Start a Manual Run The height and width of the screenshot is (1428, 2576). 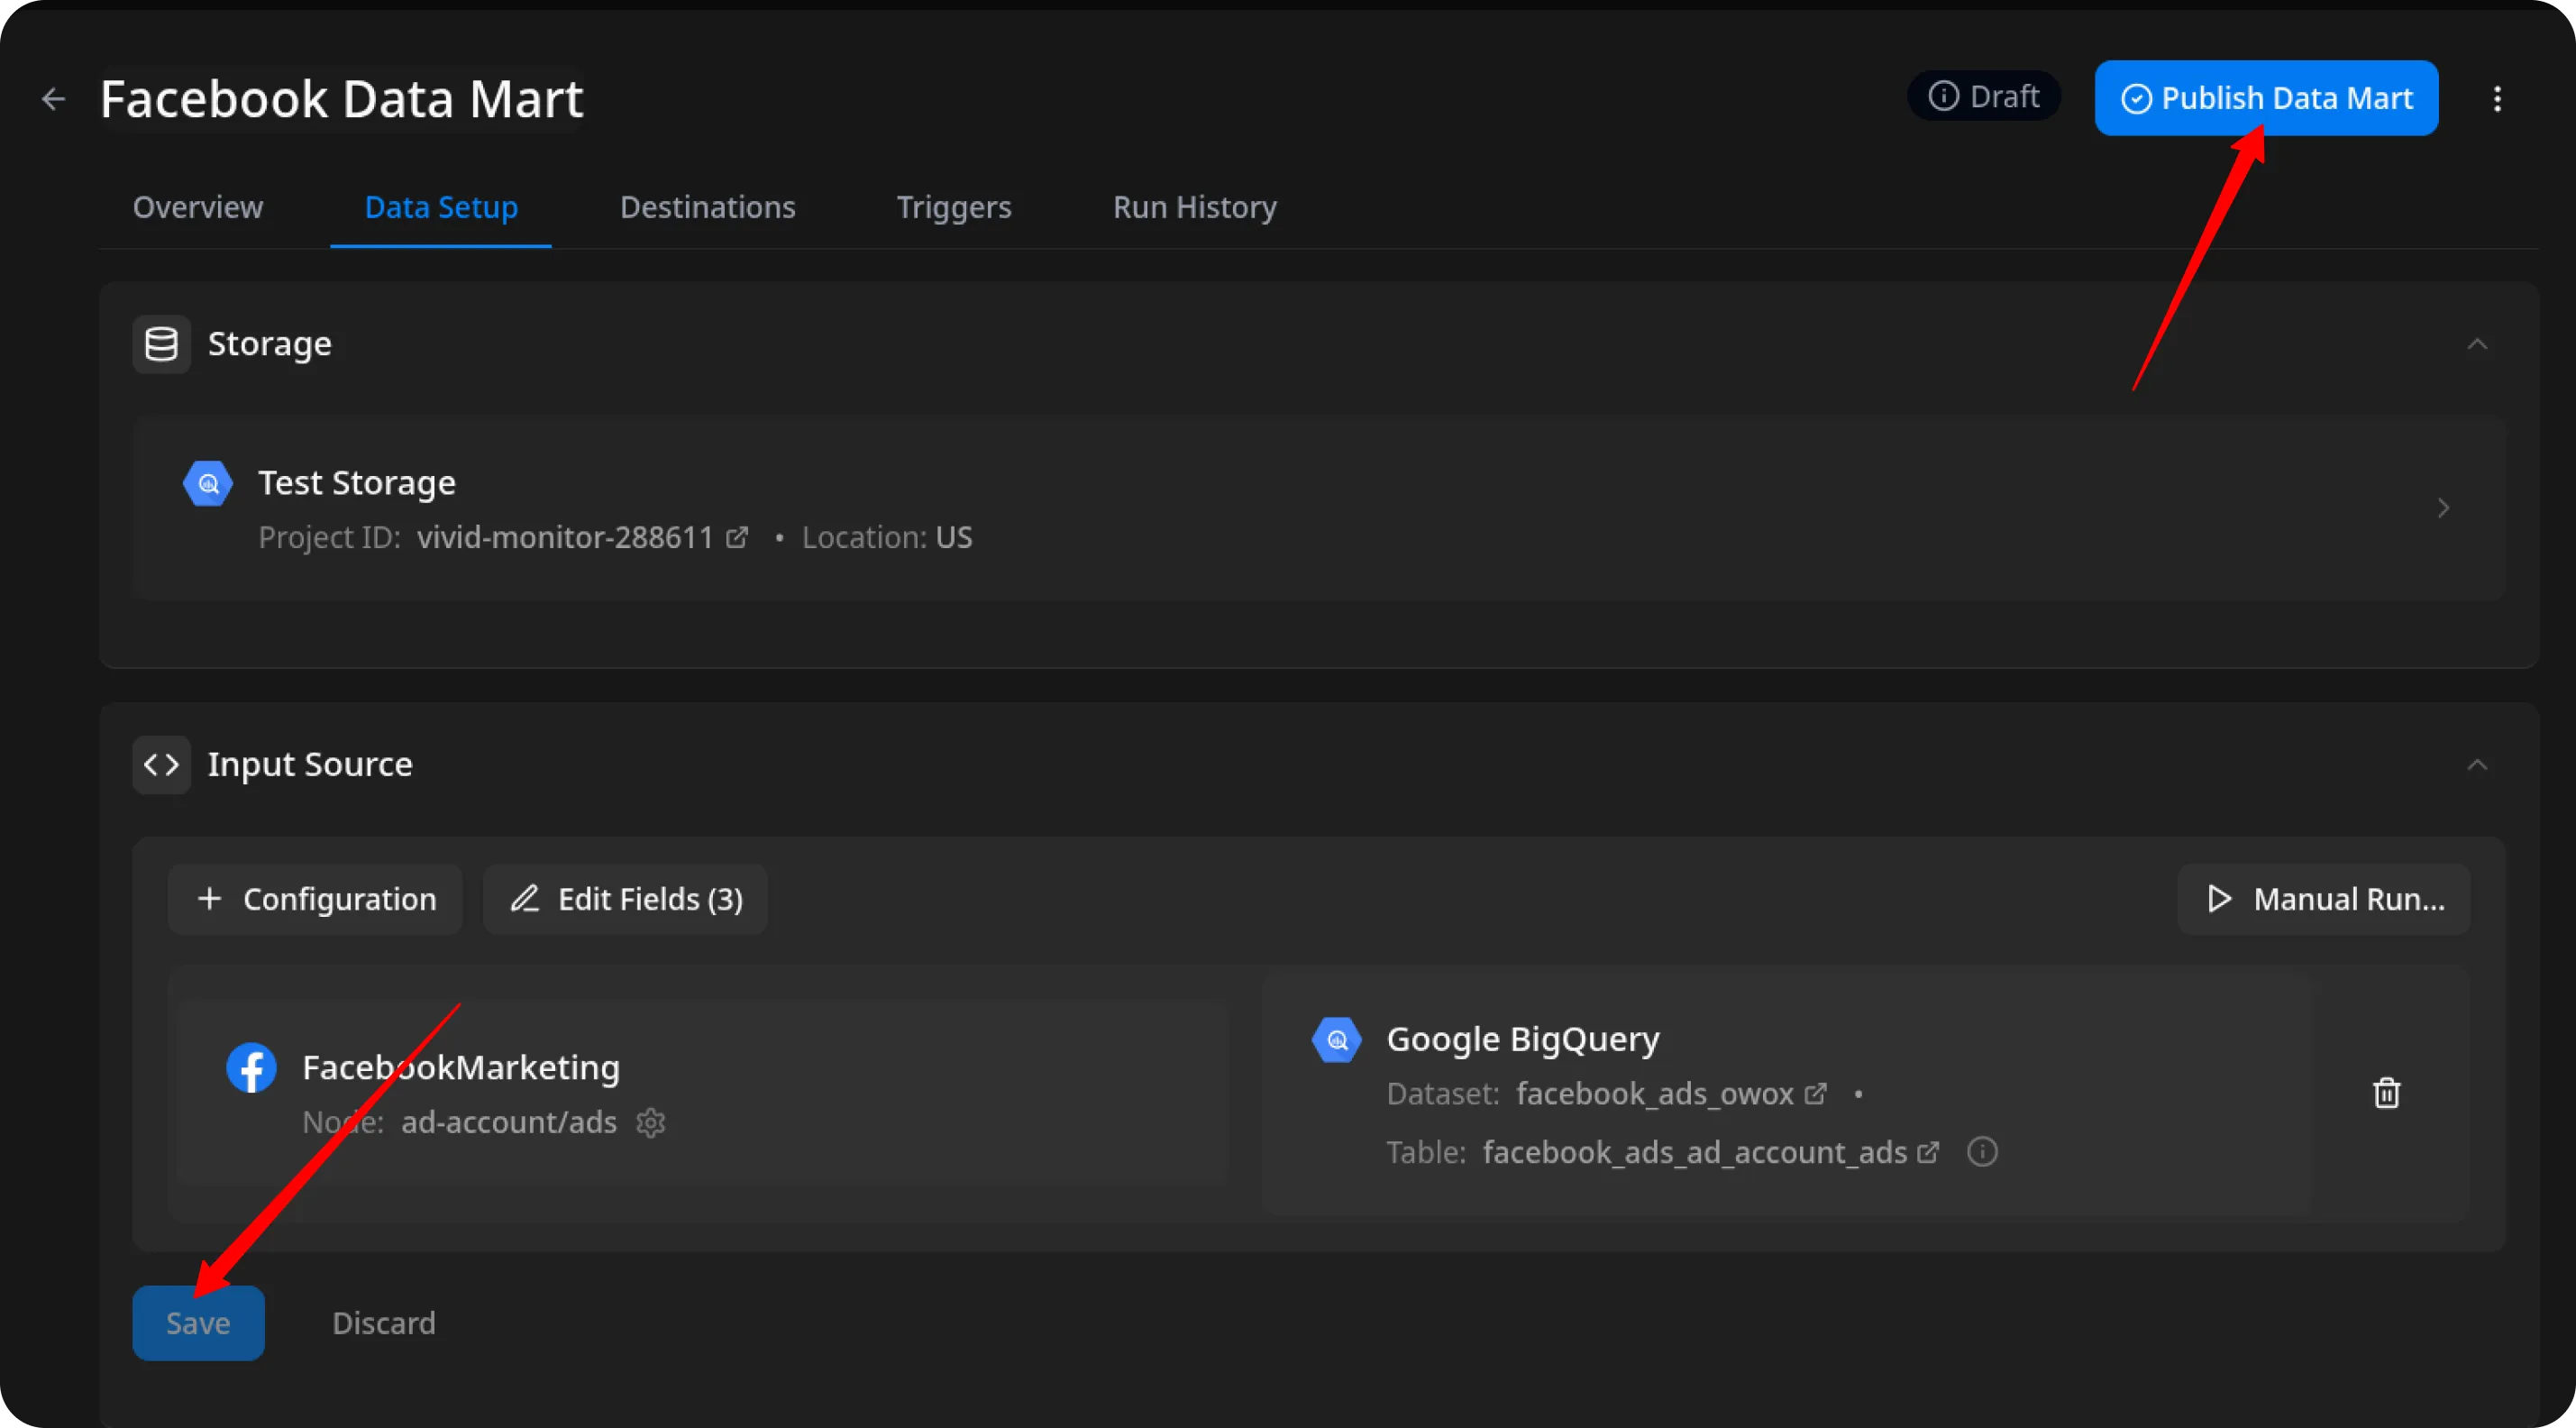(x=2323, y=899)
